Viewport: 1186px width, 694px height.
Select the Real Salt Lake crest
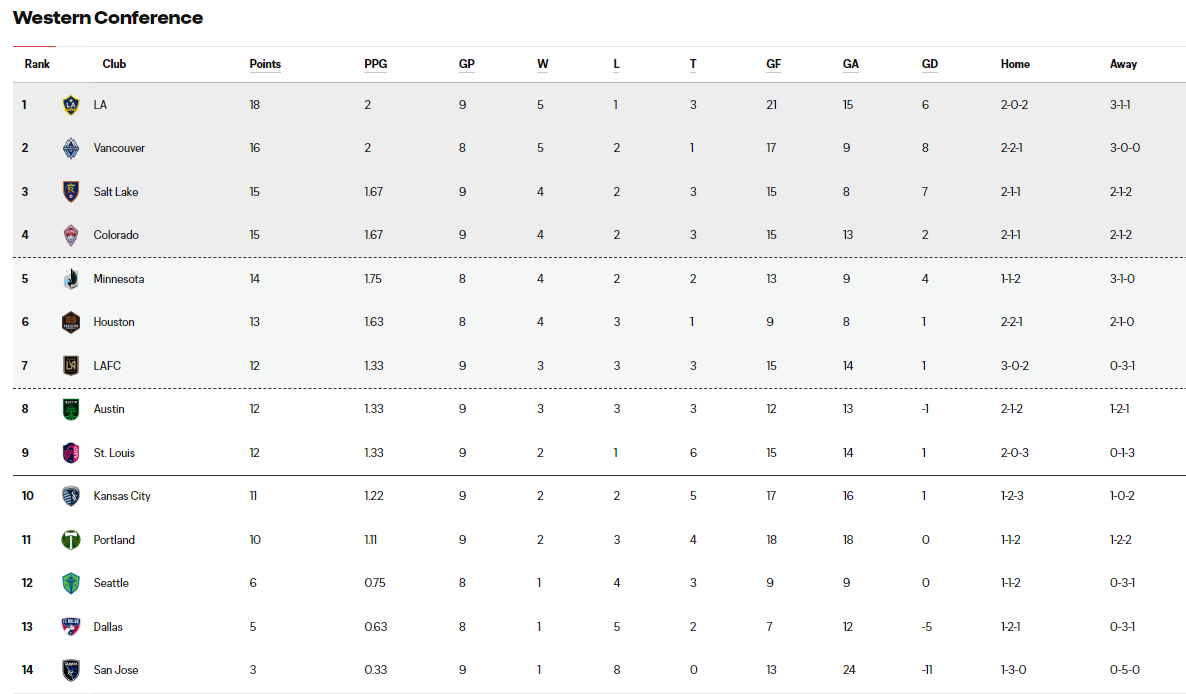70,192
